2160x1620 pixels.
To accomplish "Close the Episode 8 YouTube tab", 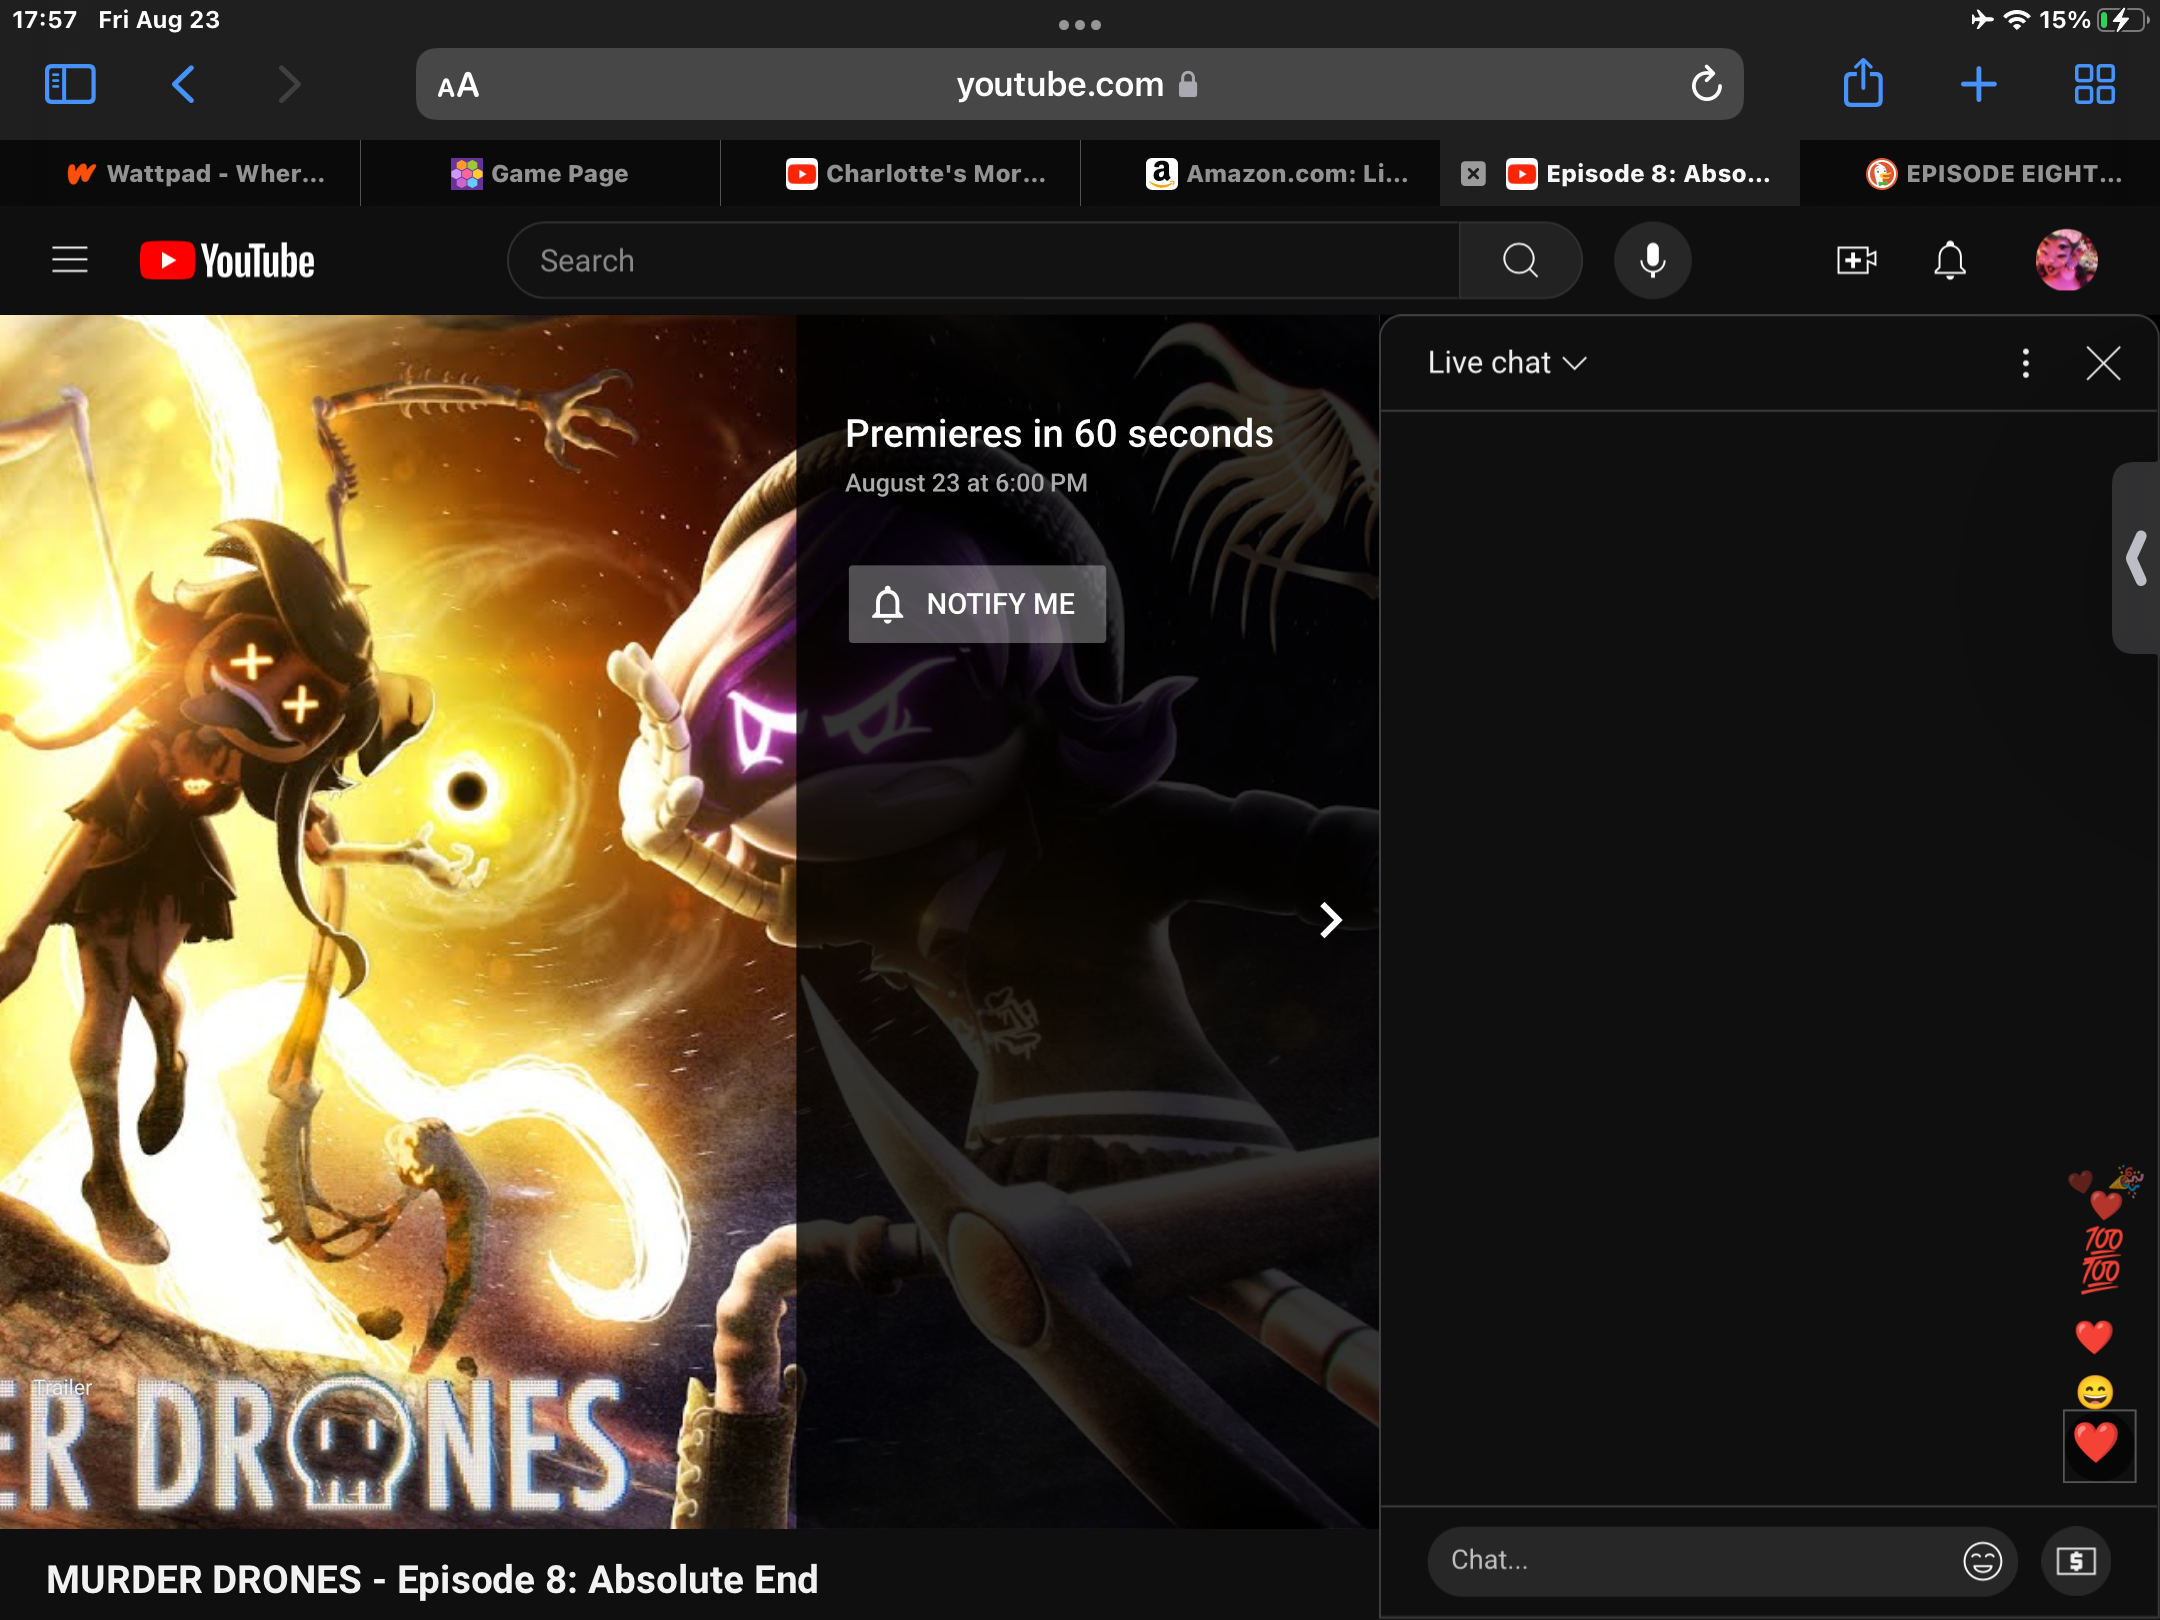I will tap(1473, 174).
